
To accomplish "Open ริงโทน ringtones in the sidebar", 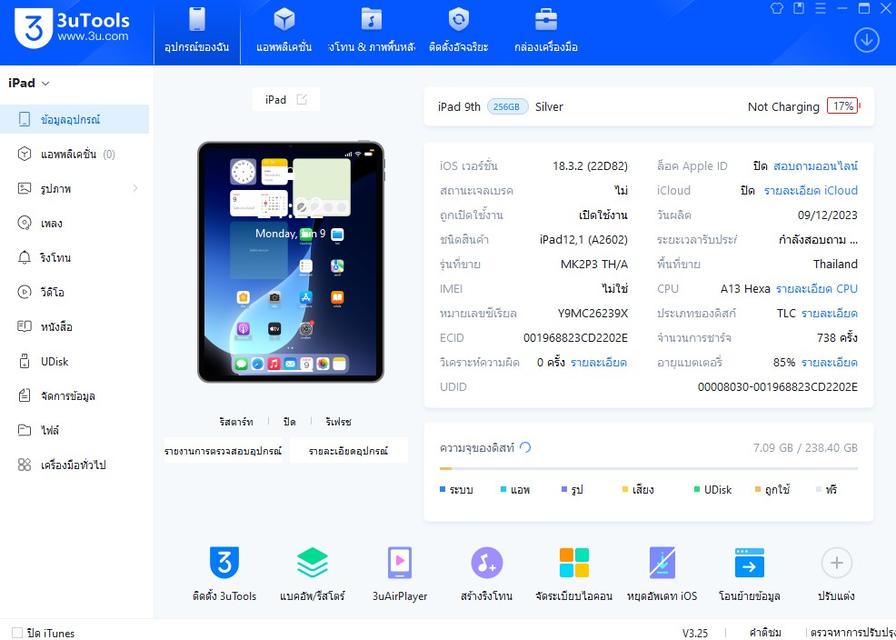I will pyautogui.click(x=74, y=258).
